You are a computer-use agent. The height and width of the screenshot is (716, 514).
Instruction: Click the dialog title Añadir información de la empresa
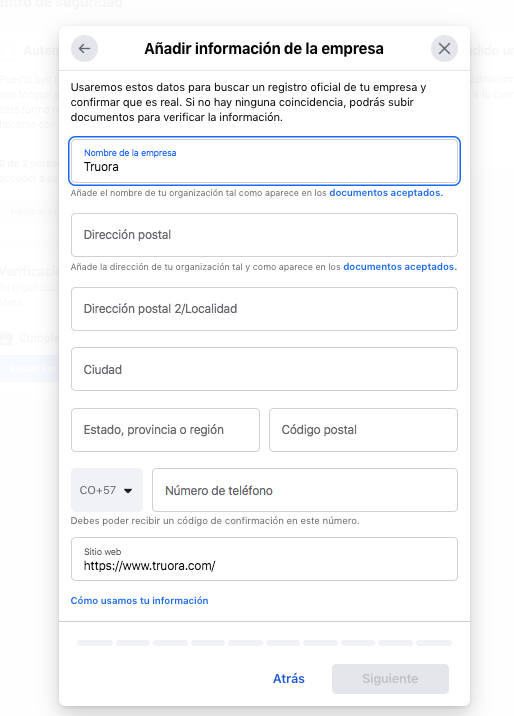point(264,48)
